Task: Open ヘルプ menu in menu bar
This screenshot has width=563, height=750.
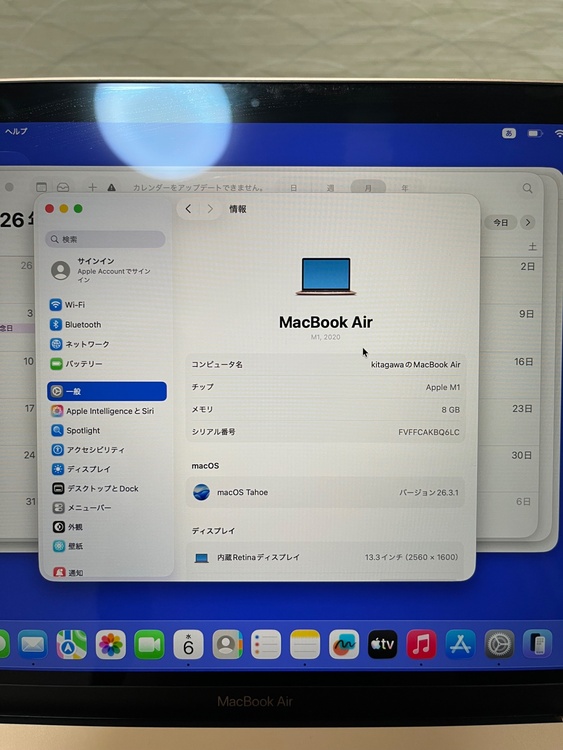Action: 16,132
